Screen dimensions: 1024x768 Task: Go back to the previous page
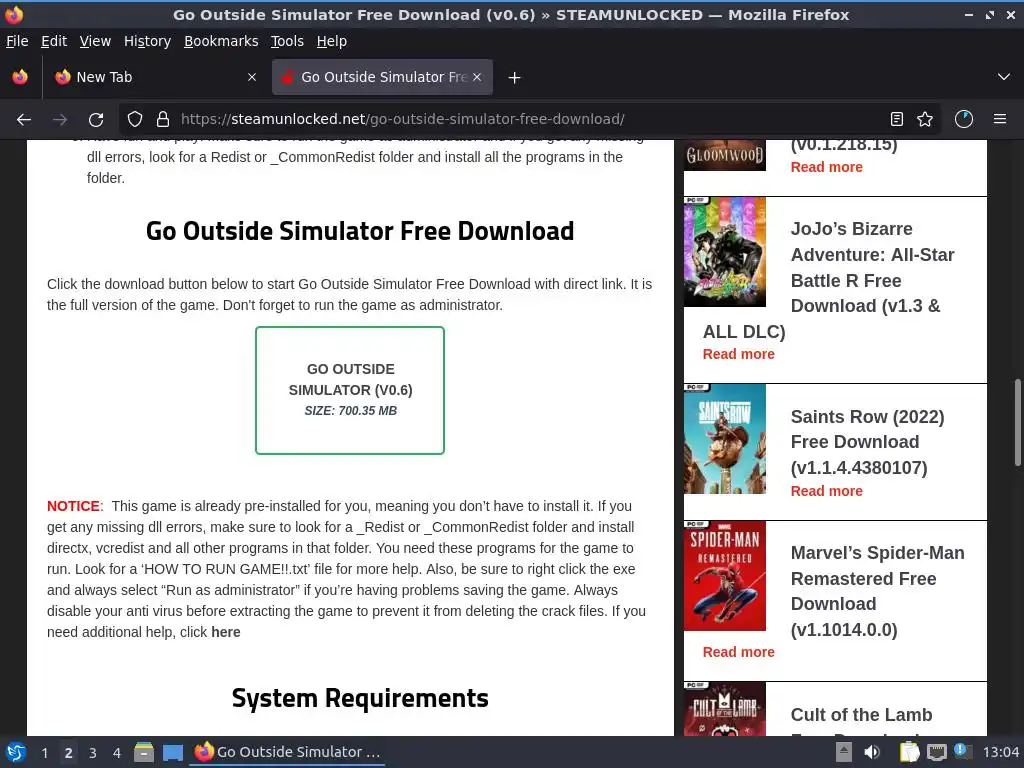[24, 120]
